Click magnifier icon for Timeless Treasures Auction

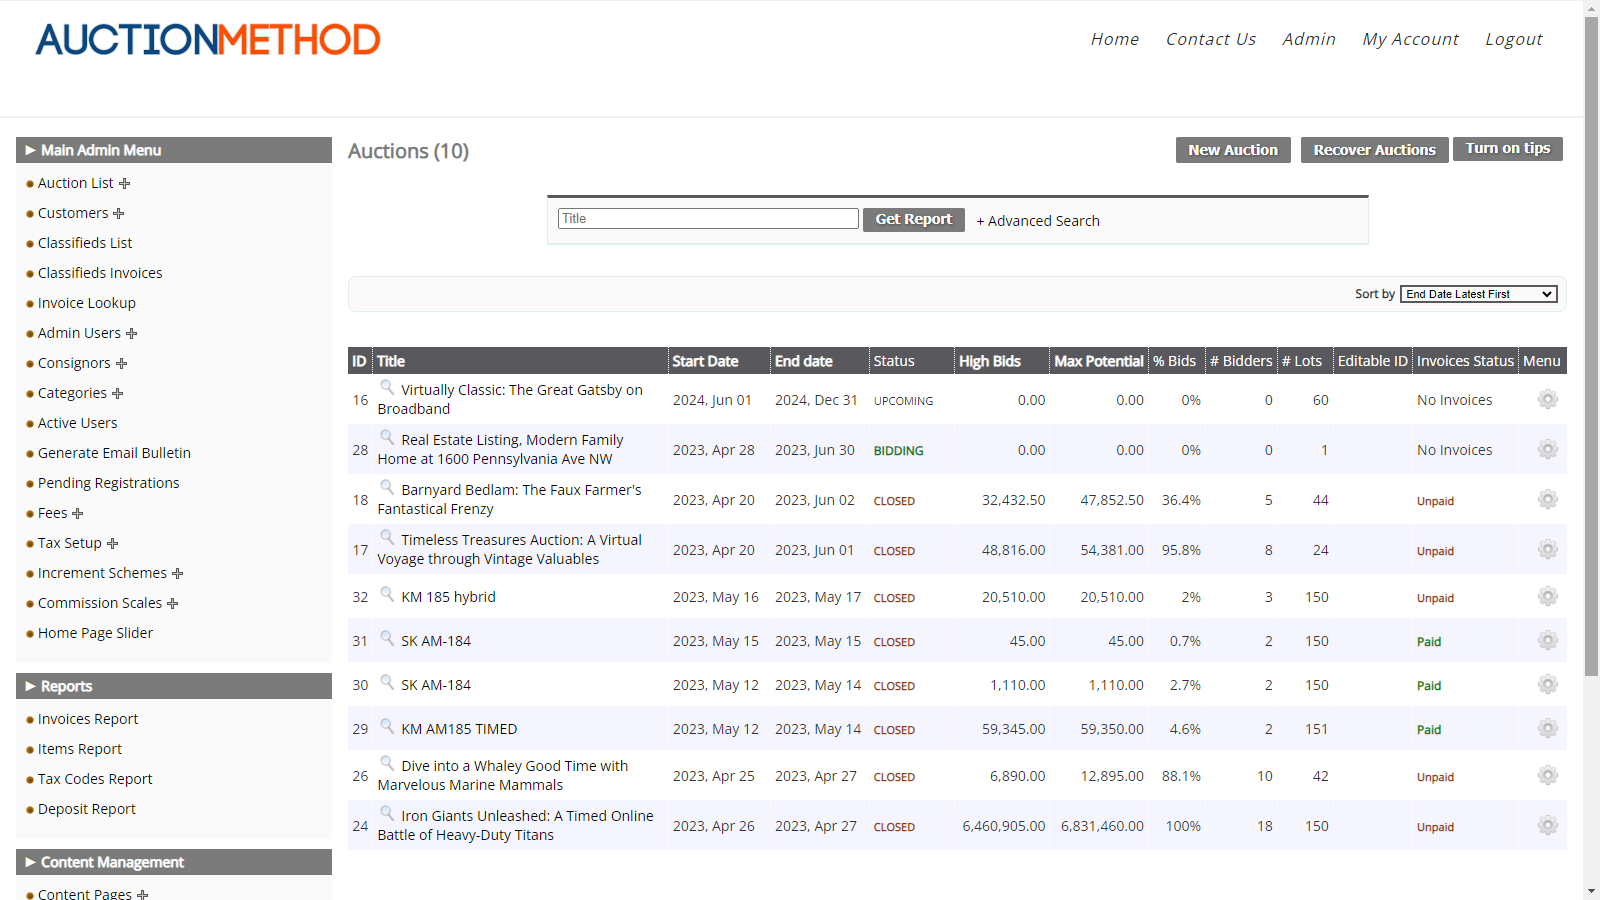[x=387, y=537]
